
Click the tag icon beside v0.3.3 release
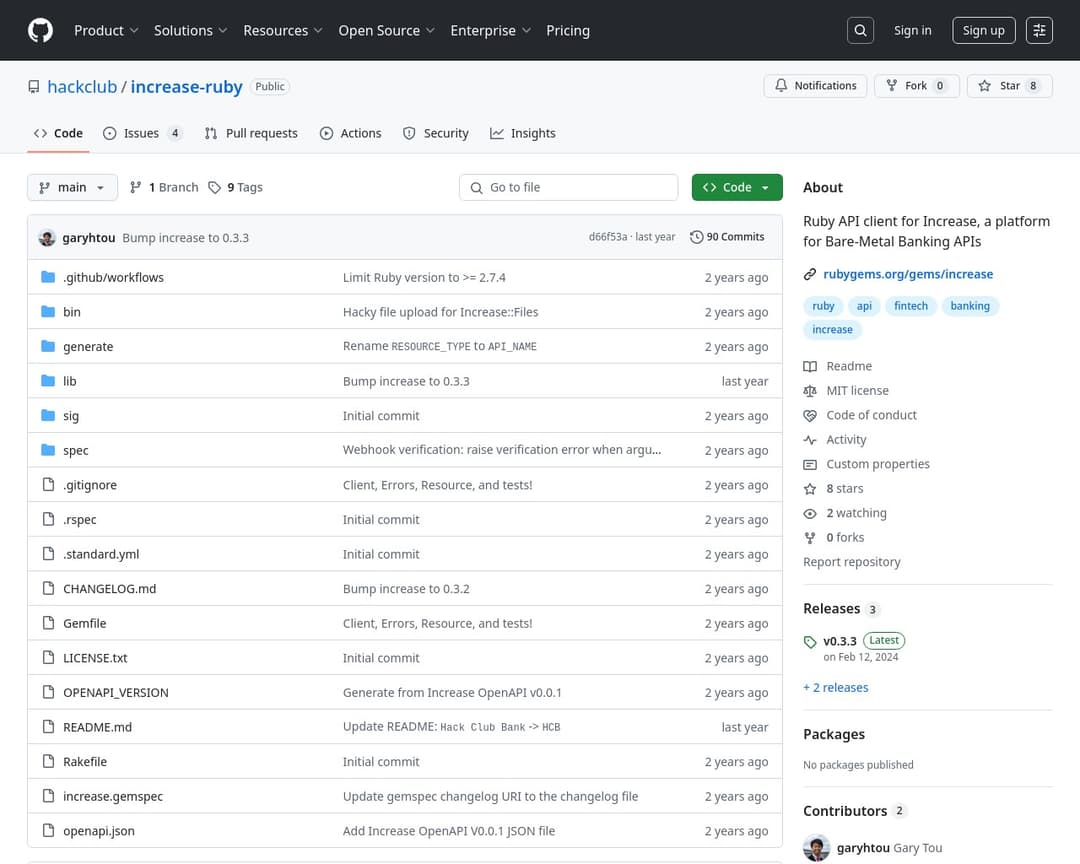tap(810, 642)
